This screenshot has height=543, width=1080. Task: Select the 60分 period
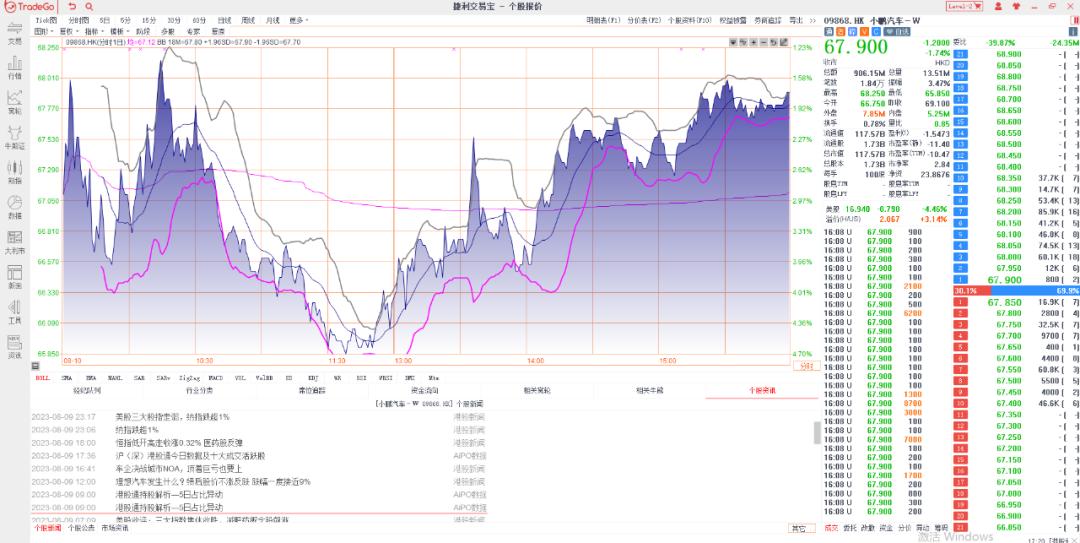coord(199,21)
